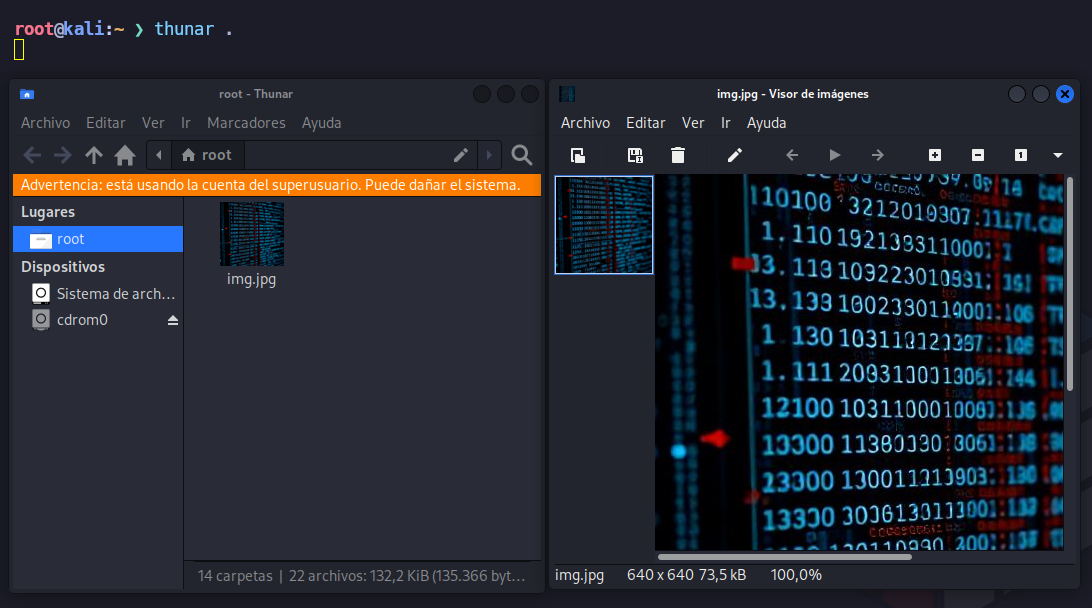Start slideshow with the play icon
Viewport: 1092px width, 608px height.
pyautogui.click(x=835, y=155)
